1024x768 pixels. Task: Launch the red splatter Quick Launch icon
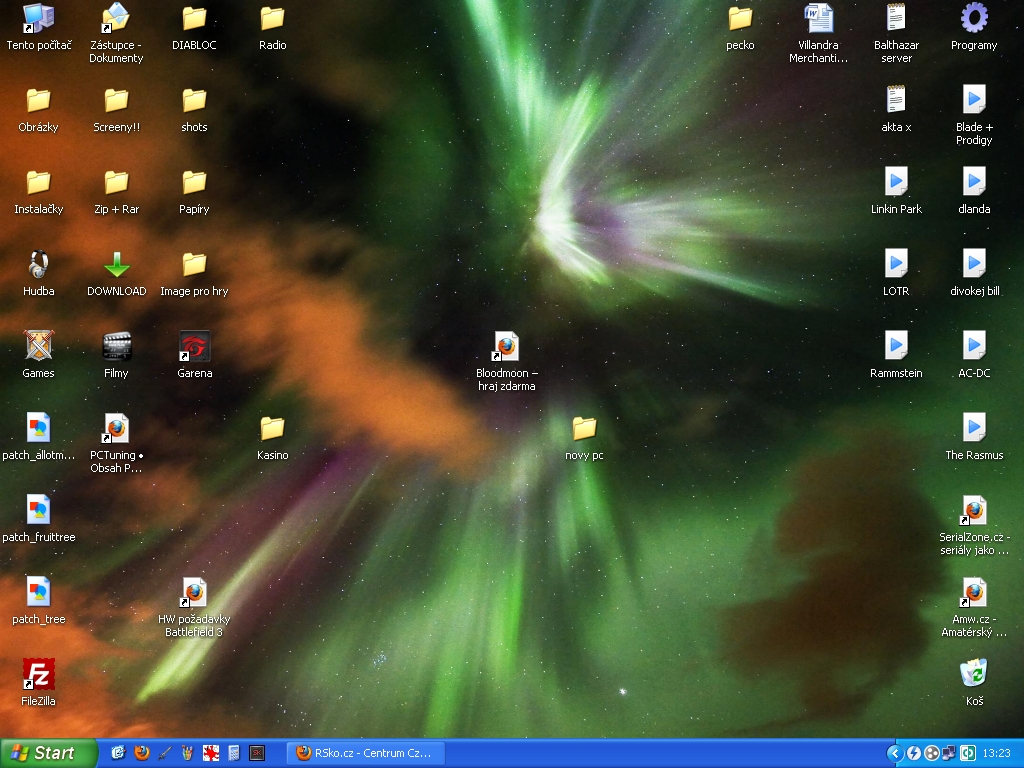click(210, 753)
